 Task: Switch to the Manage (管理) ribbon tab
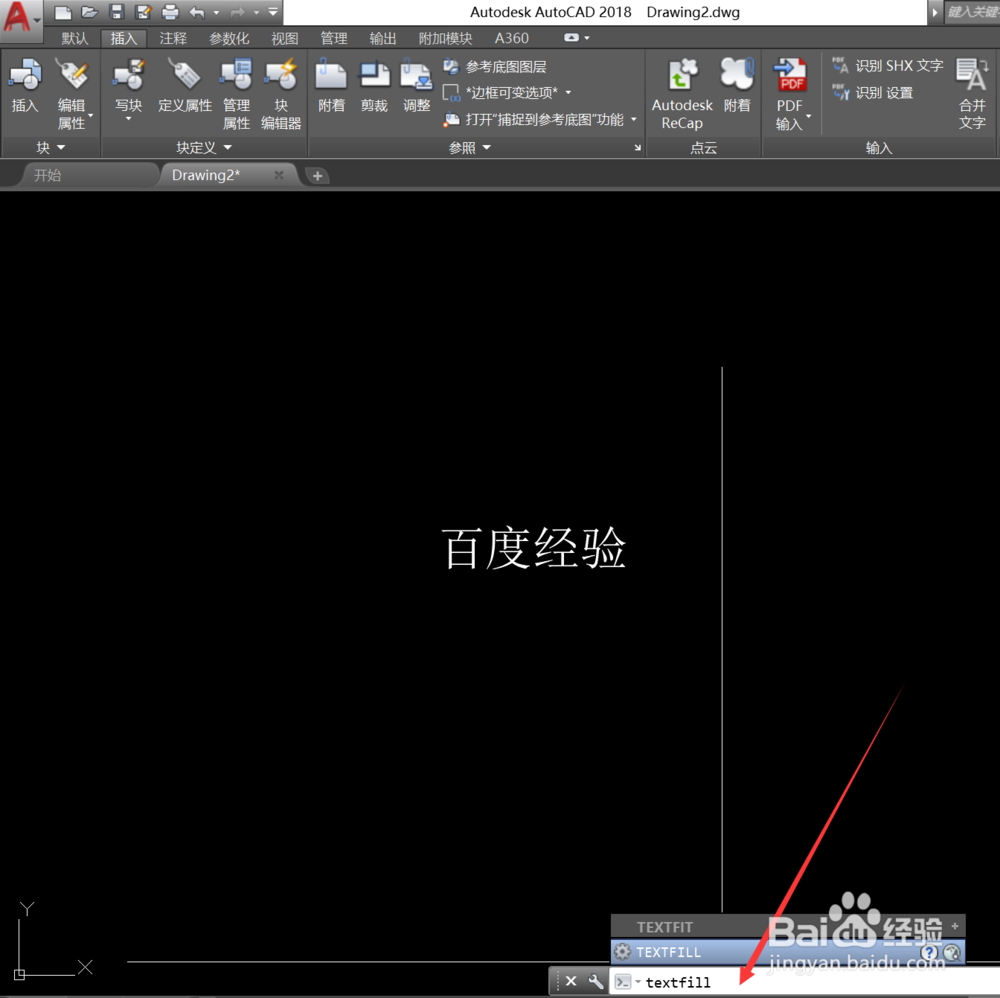point(334,38)
